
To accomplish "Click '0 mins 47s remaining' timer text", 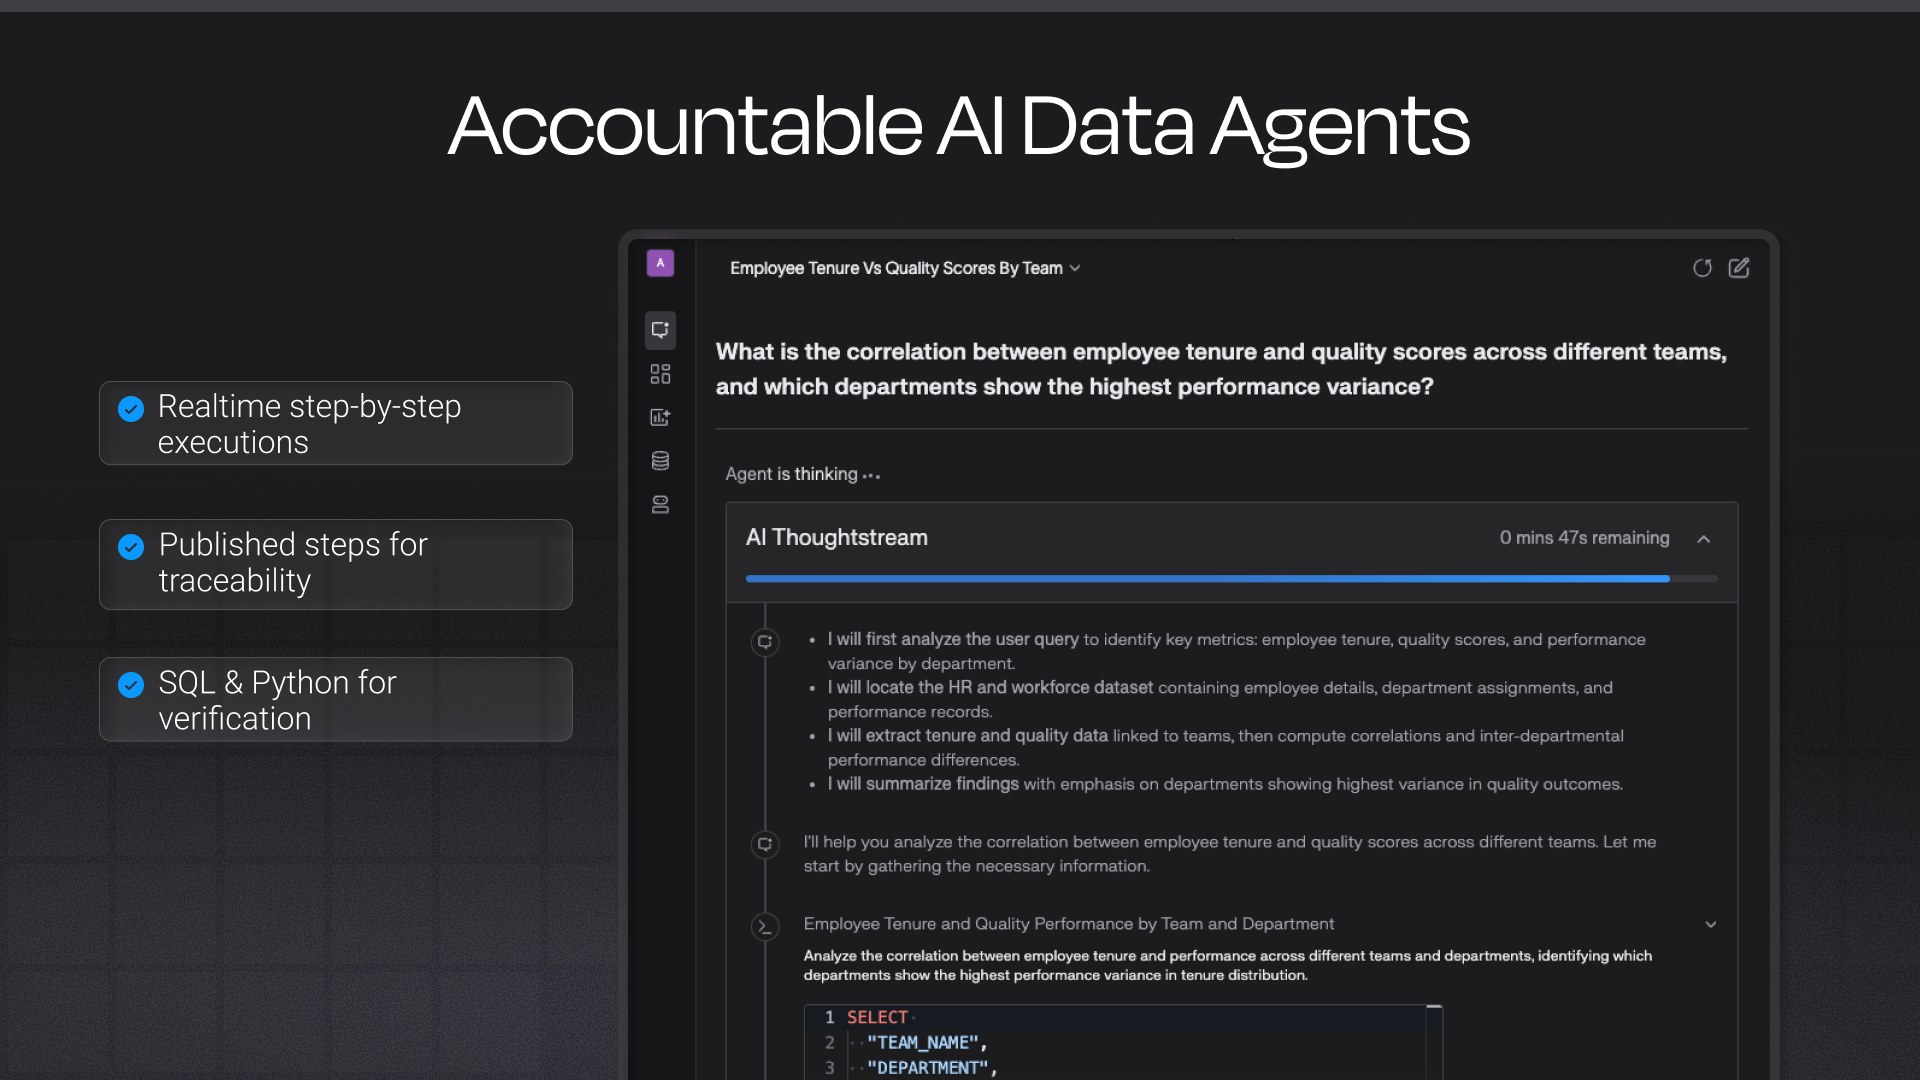I will [x=1584, y=538].
